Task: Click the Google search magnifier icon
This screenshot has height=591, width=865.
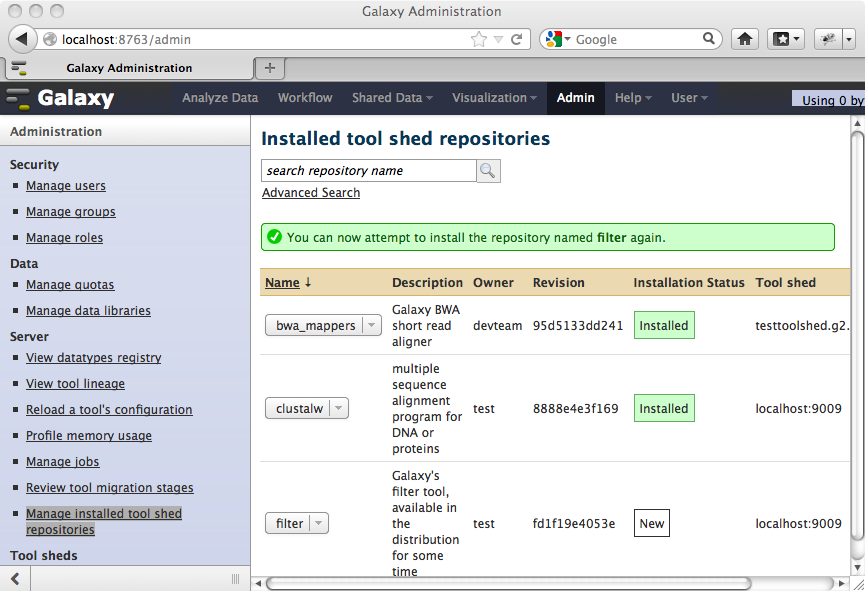Action: coord(709,39)
